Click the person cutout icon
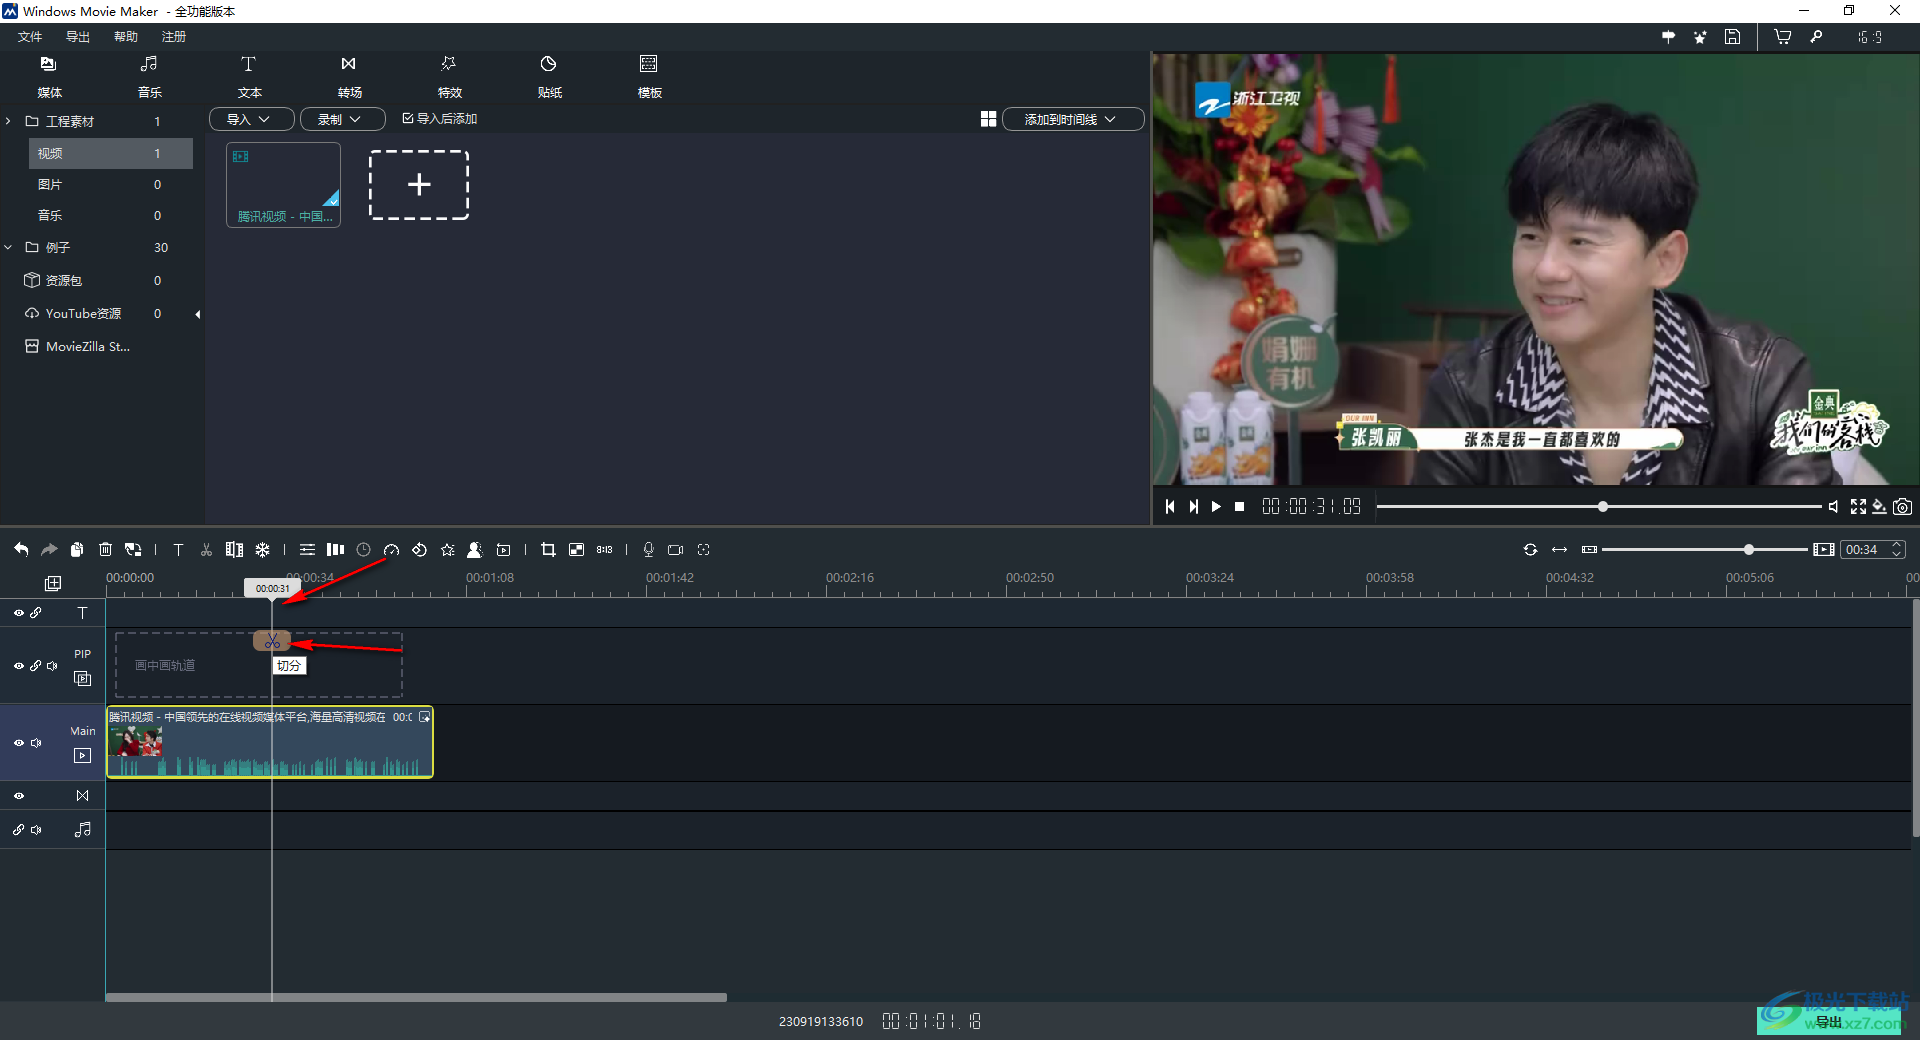Screen dimensions: 1920x1040 click(x=475, y=549)
